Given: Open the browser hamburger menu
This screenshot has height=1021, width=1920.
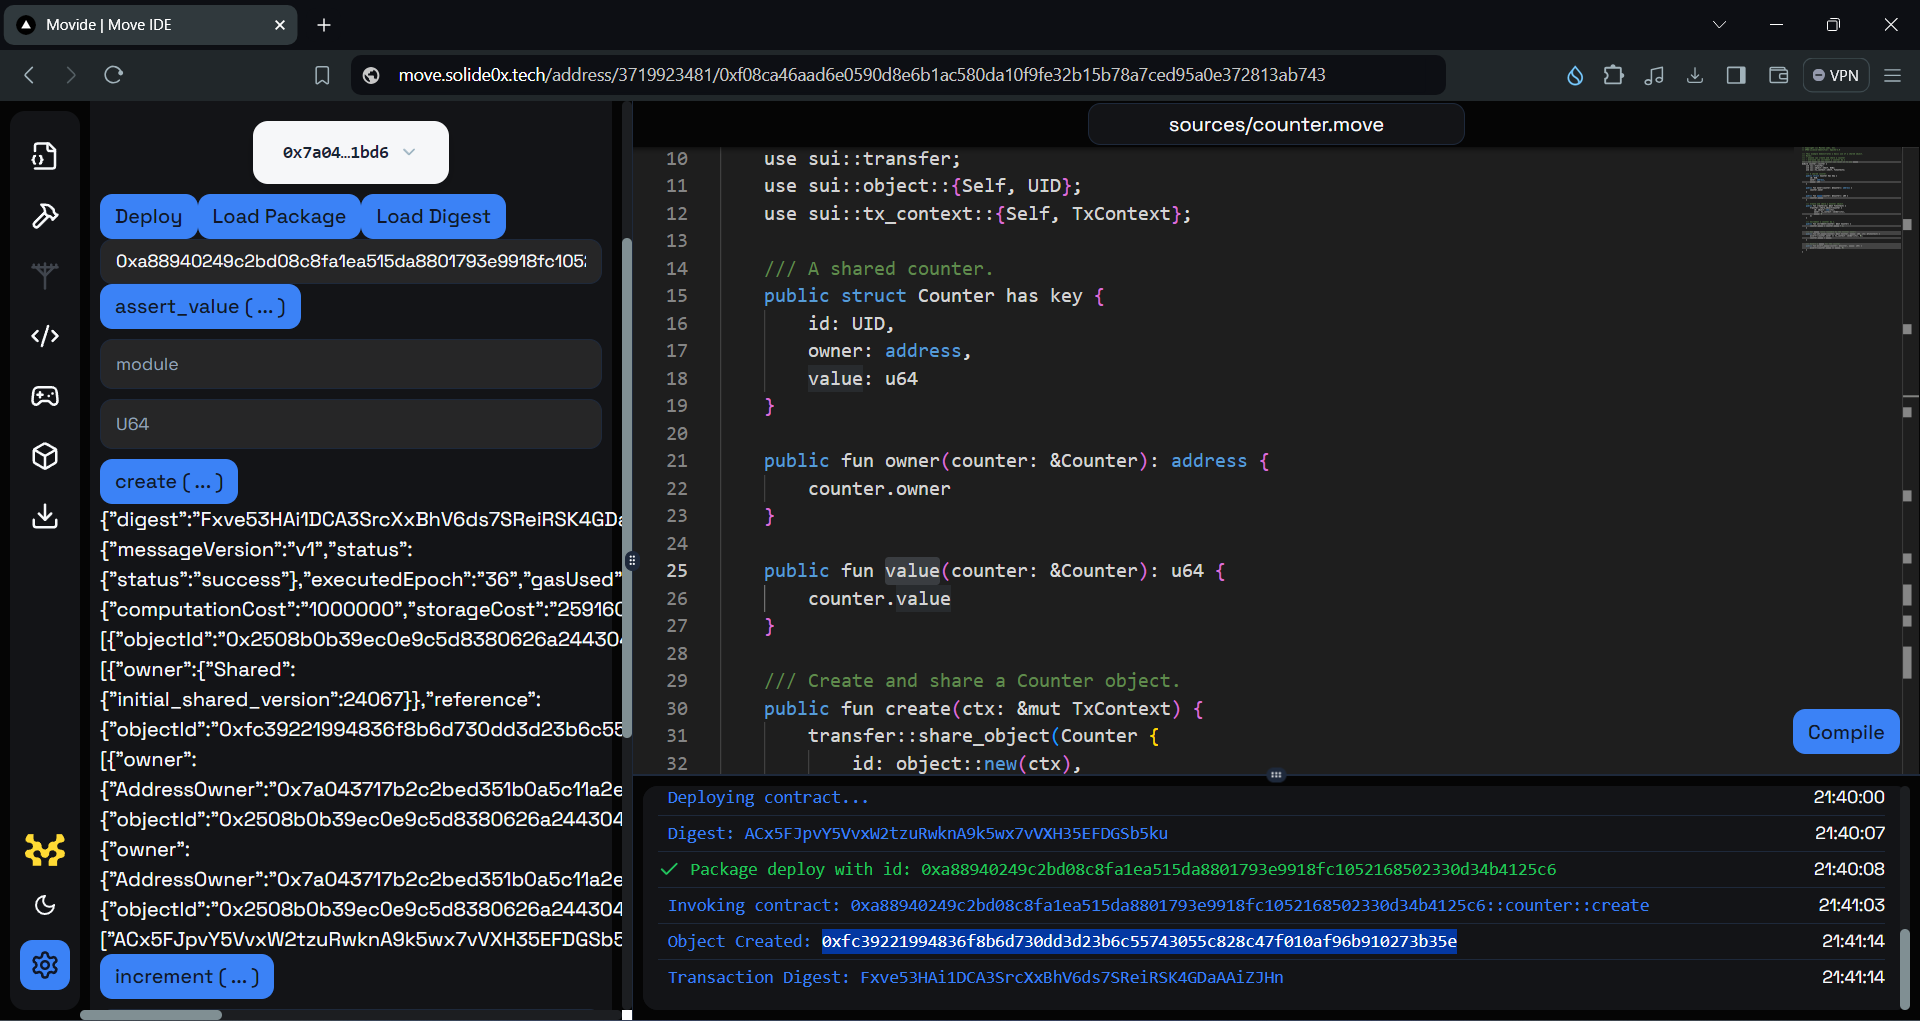Looking at the screenshot, I should point(1893,74).
